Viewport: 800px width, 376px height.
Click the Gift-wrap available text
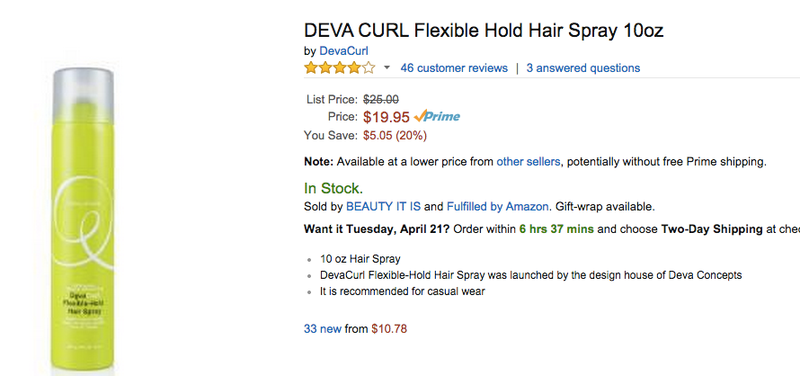click(x=605, y=207)
